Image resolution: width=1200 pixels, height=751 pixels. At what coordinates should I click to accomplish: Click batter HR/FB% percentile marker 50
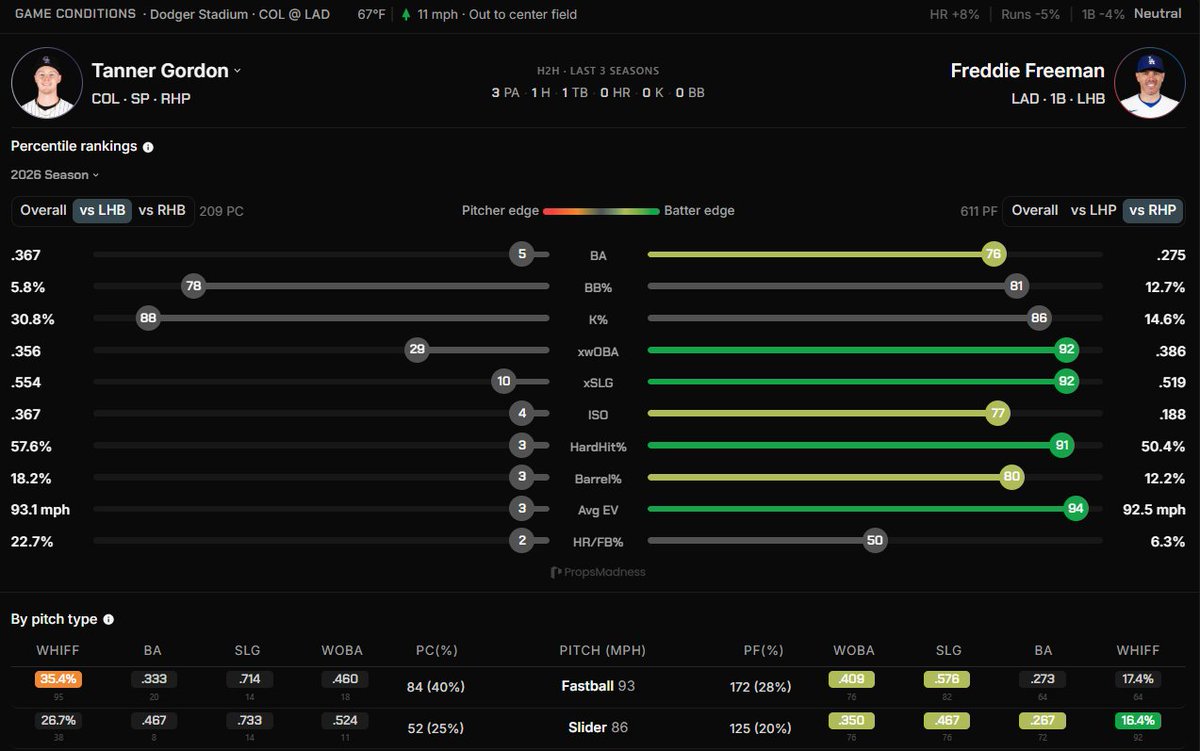point(875,541)
